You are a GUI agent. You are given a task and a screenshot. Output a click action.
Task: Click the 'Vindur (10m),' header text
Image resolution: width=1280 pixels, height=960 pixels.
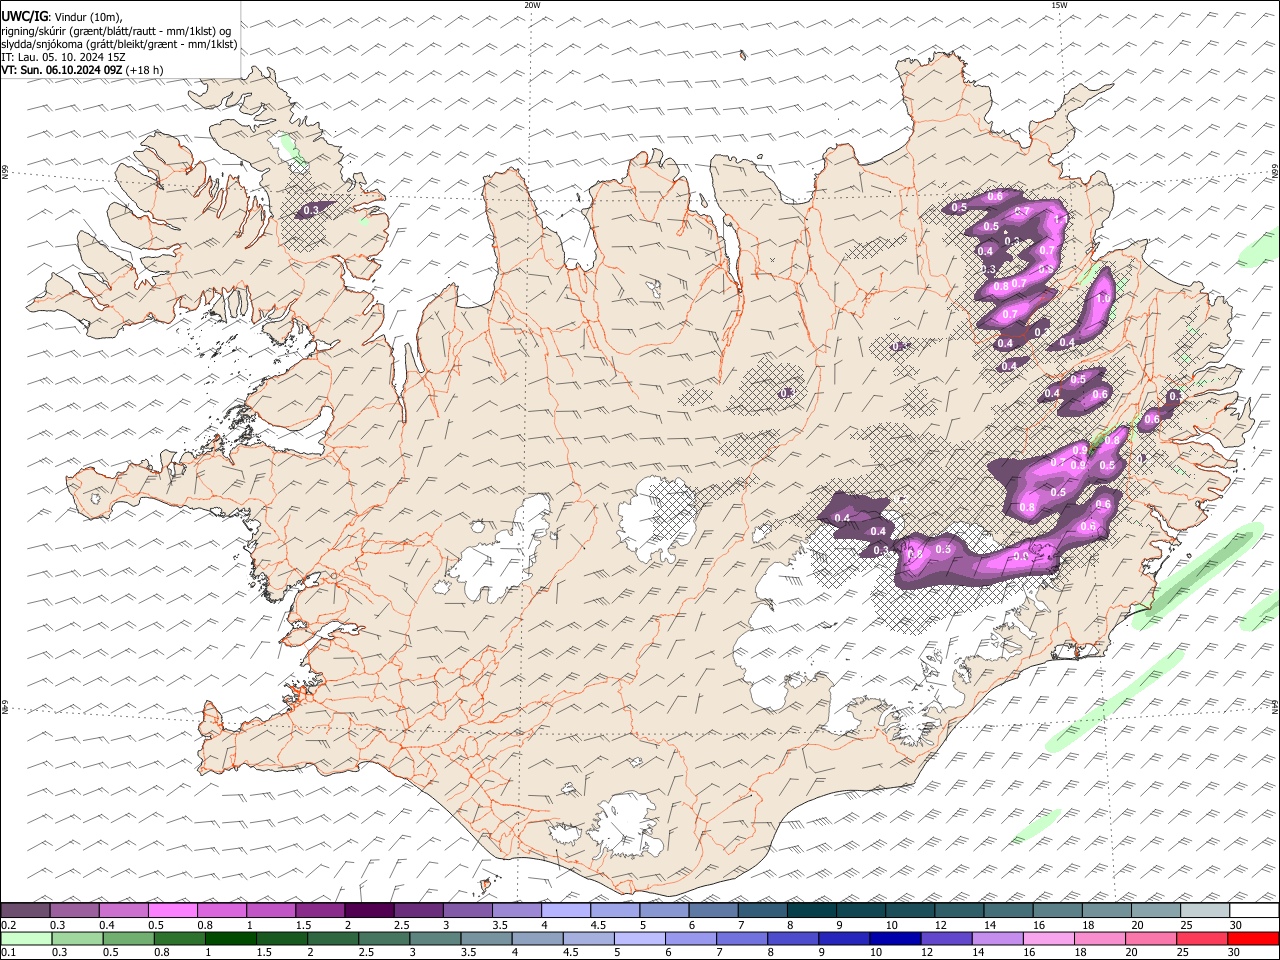[88, 16]
